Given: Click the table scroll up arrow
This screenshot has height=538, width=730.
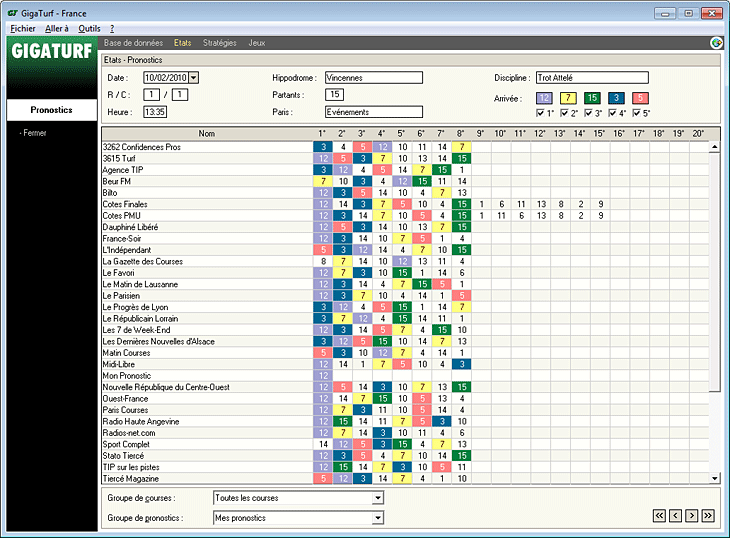Looking at the screenshot, I should tap(715, 147).
